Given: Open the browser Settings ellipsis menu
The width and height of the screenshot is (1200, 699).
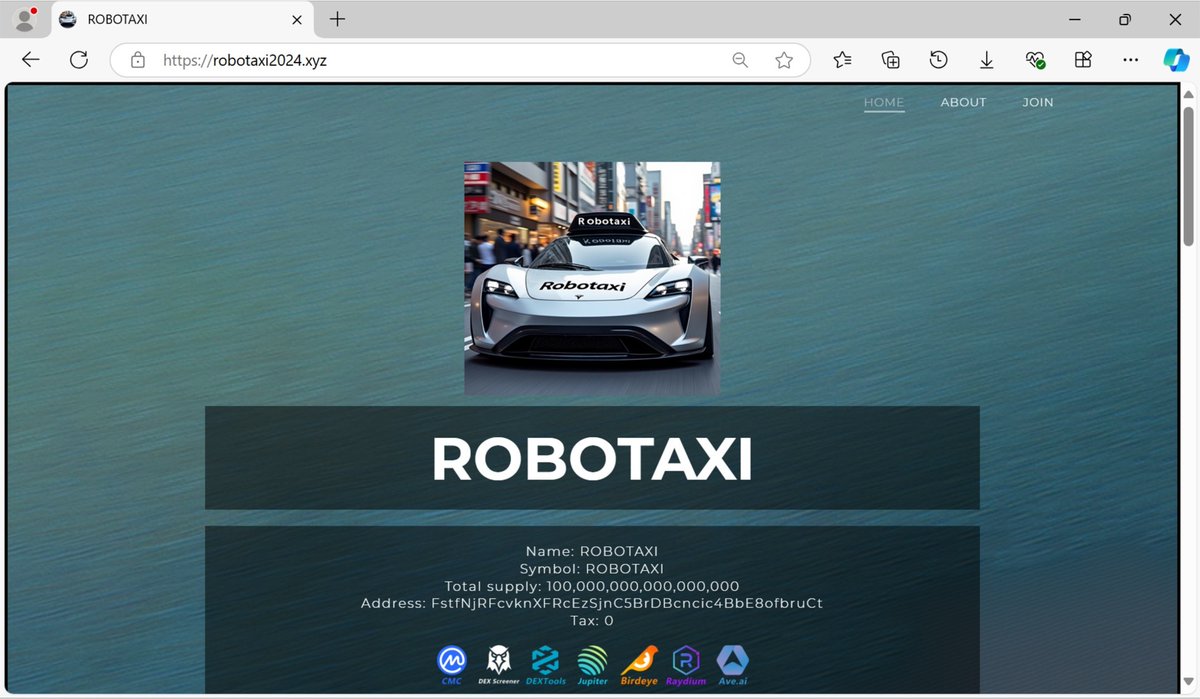Looking at the screenshot, I should [x=1130, y=60].
